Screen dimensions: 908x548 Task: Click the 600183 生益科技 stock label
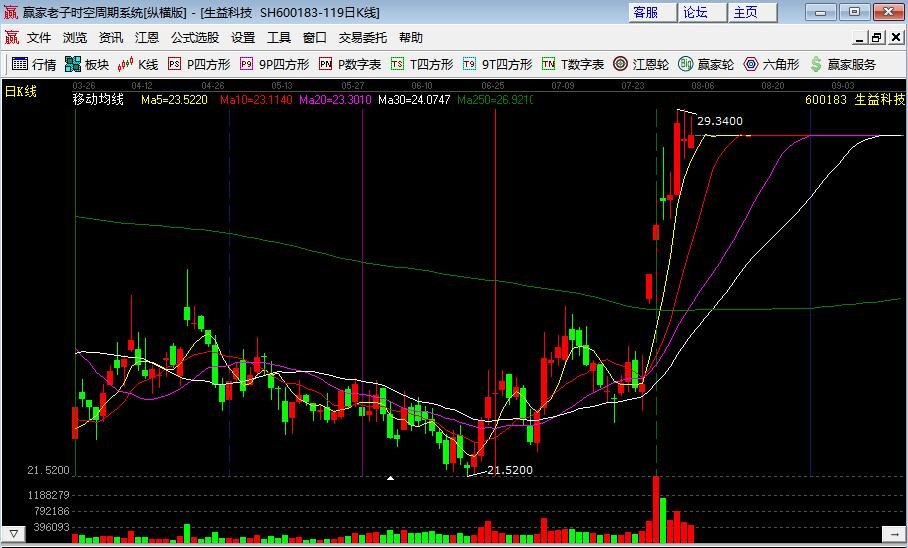point(855,100)
